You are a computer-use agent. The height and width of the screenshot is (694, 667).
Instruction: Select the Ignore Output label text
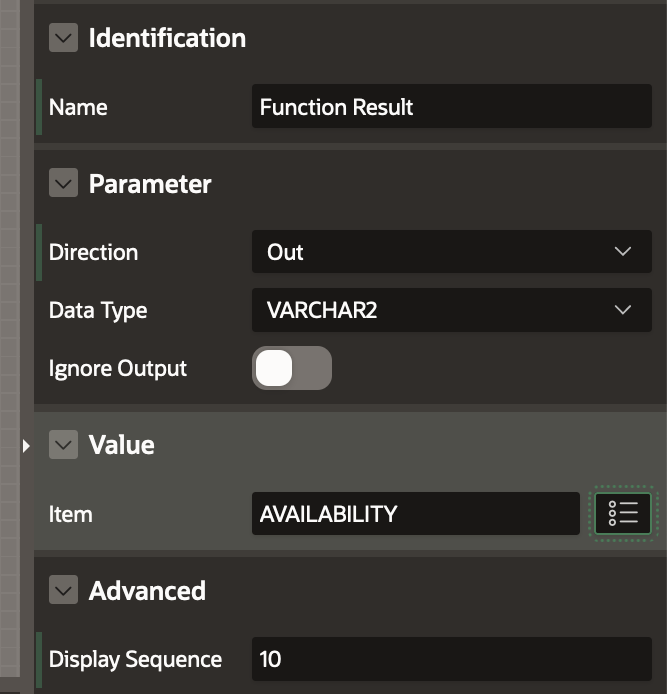pyautogui.click(x=118, y=368)
